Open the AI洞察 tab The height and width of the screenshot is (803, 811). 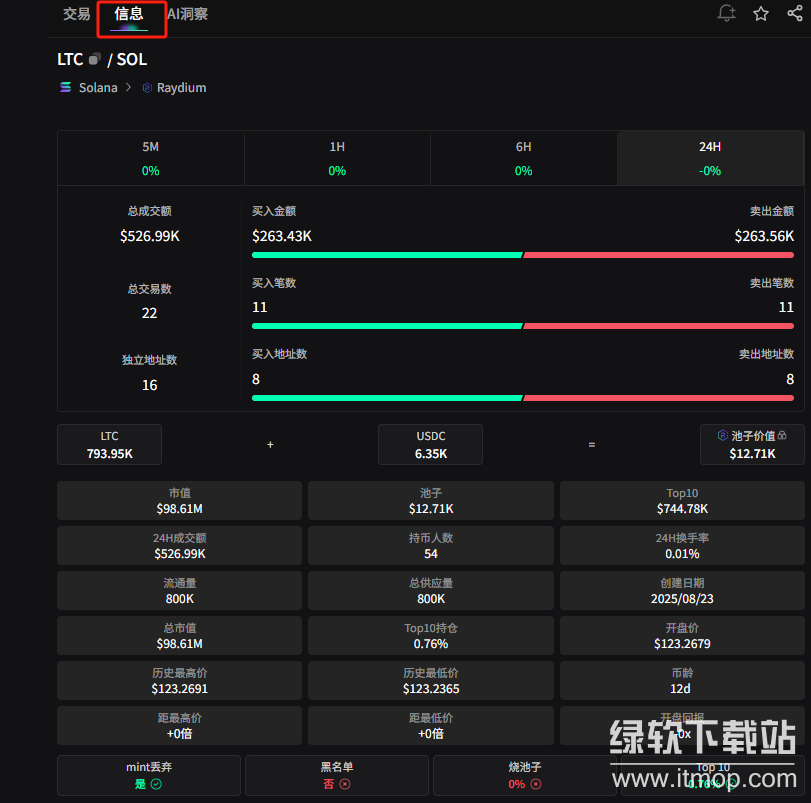point(188,14)
